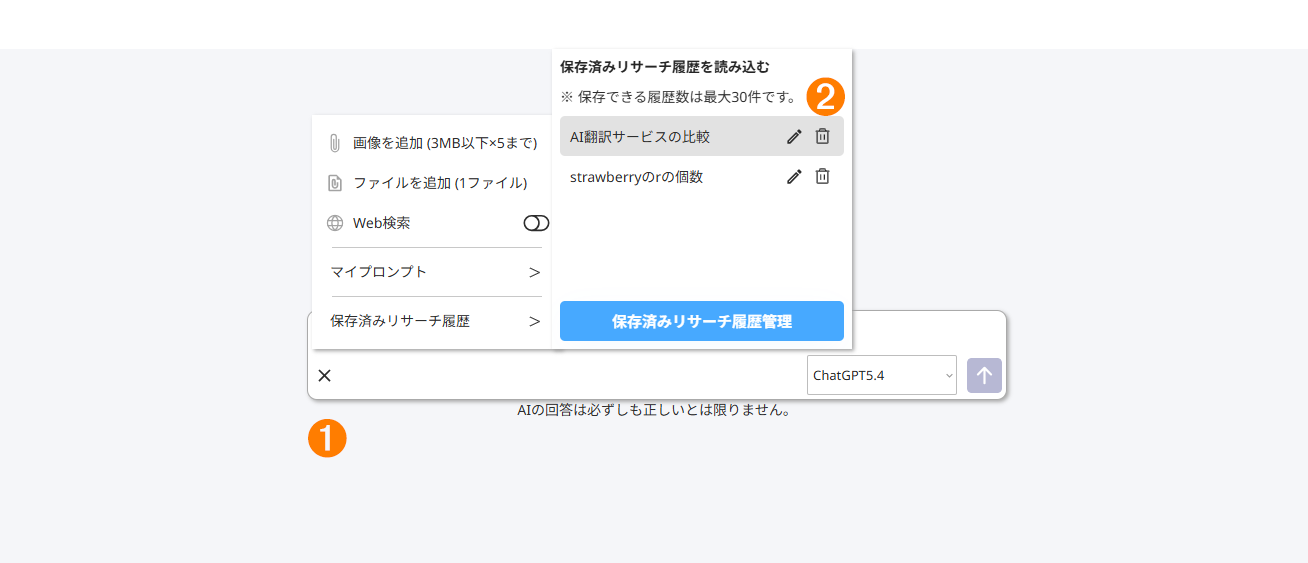Open the 保存済みリサーチ履歴 menu entry
The width and height of the screenshot is (1308, 563).
coord(435,321)
